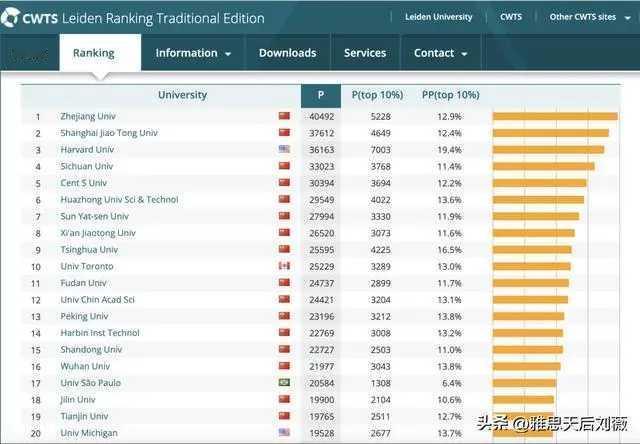The image size is (640, 444).
Task: Open Shanghai Jiao Tong Univ entry
Action: click(109, 133)
